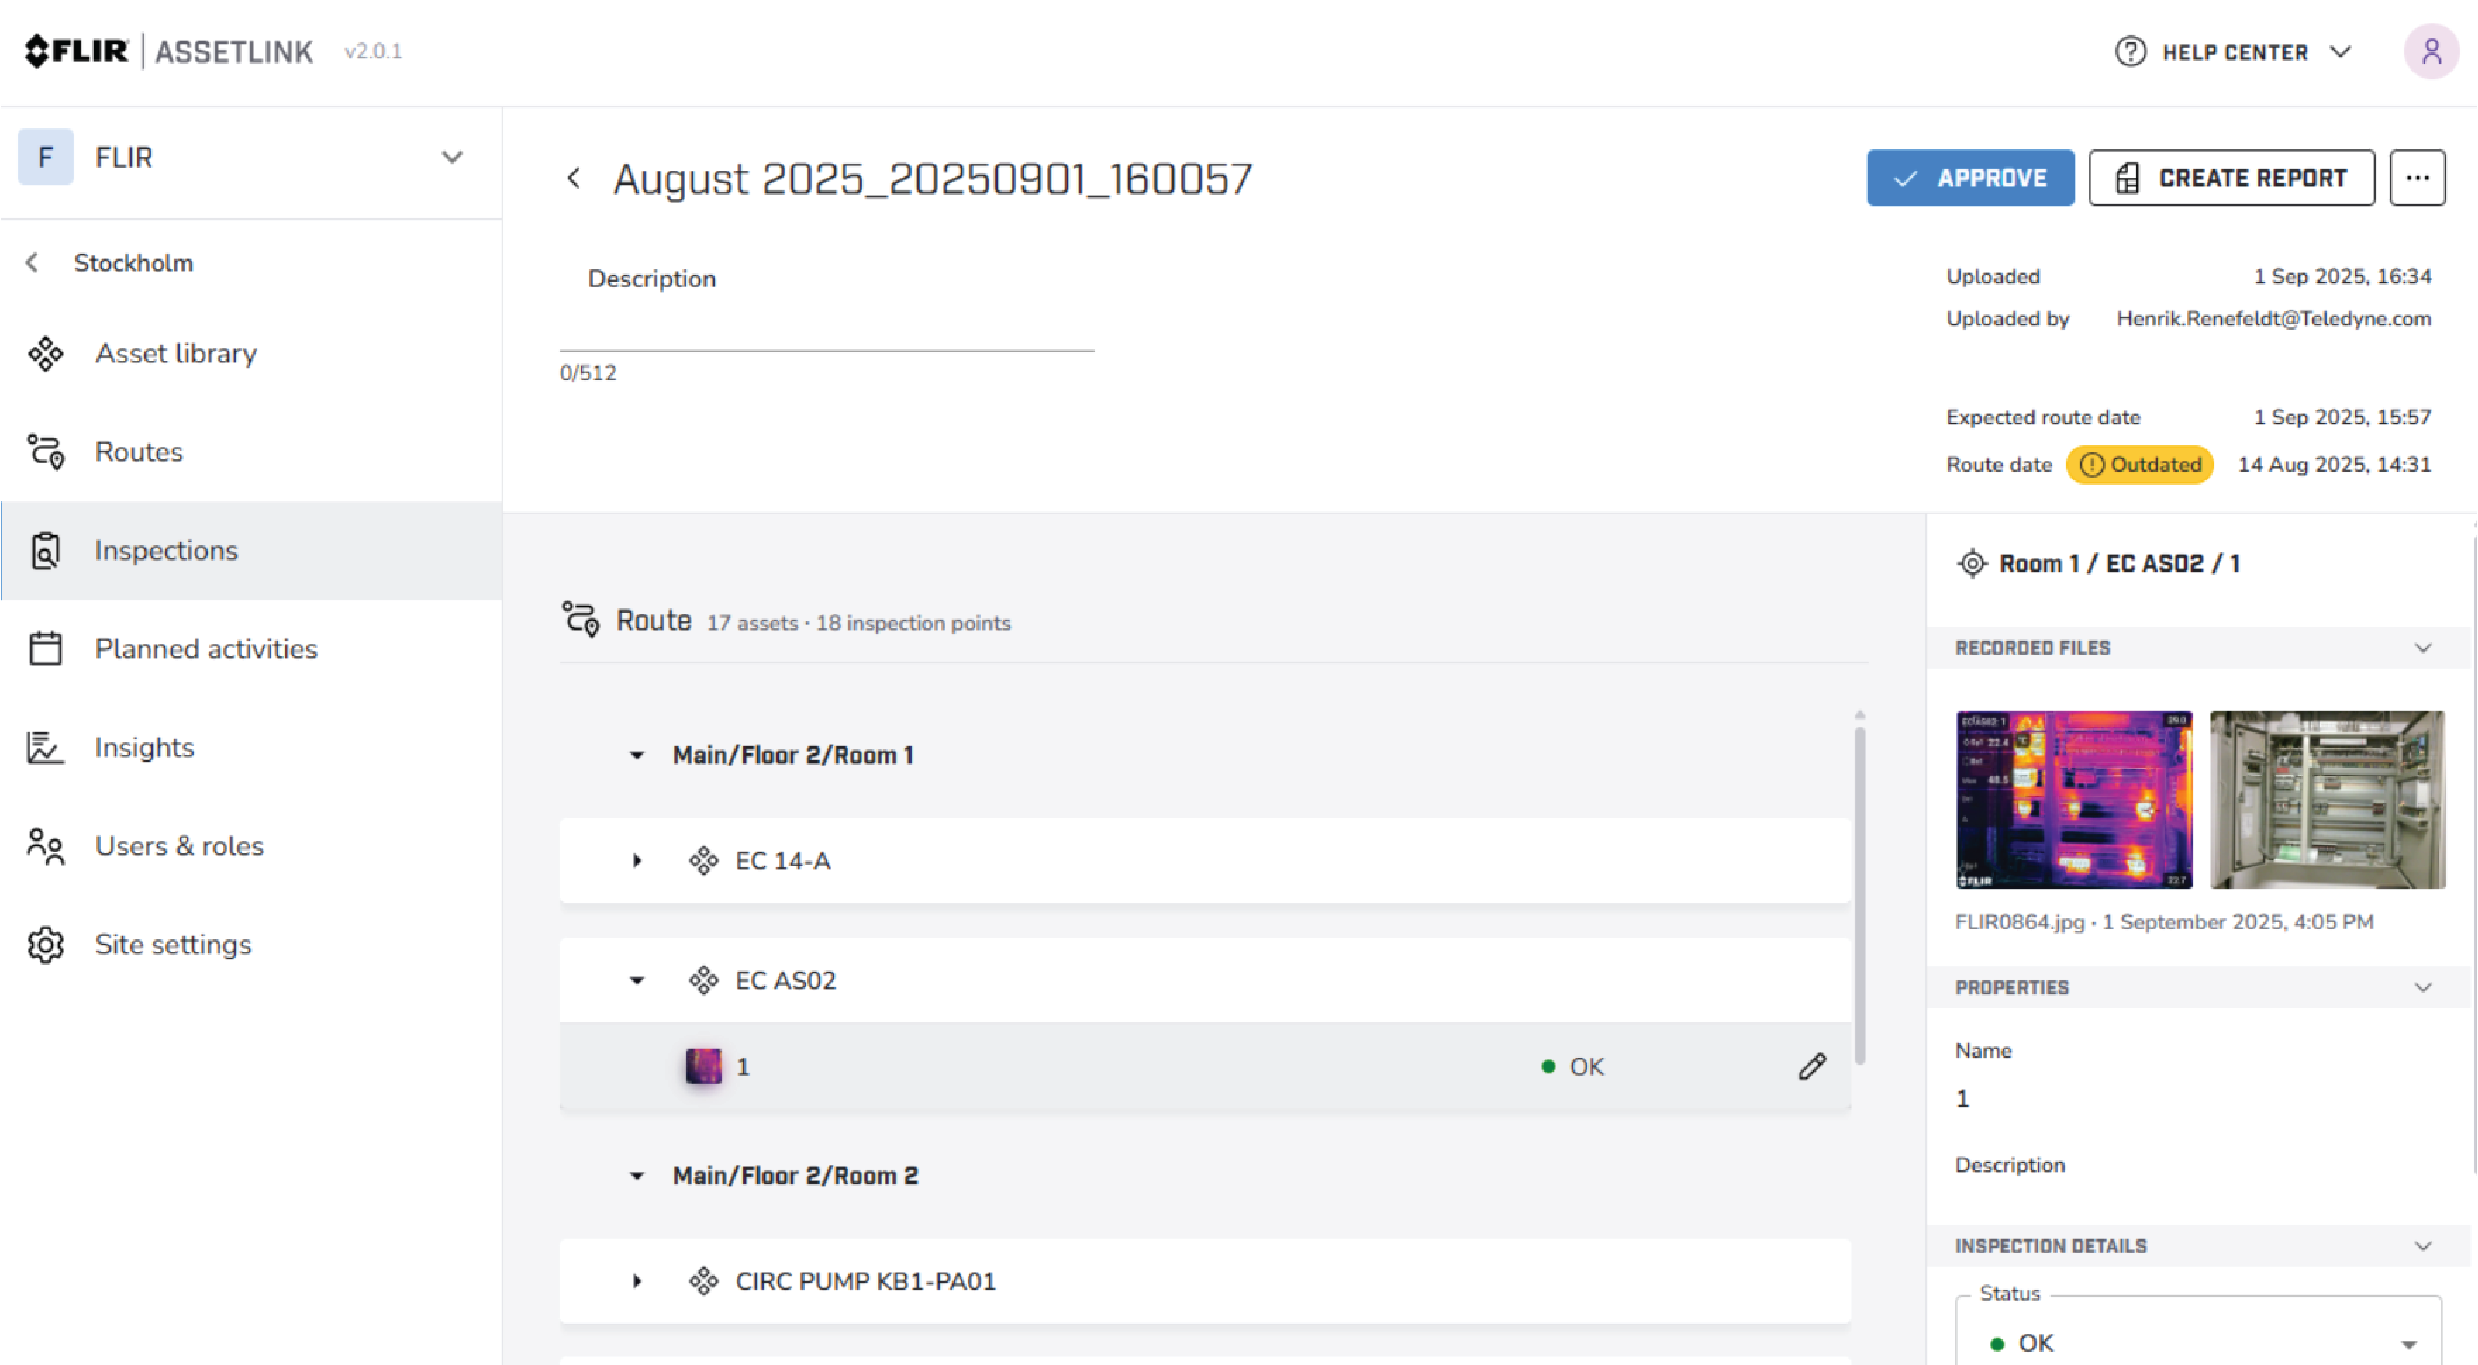Open the more options ellipsis button
This screenshot has height=1365, width=2478.
(x=2417, y=178)
